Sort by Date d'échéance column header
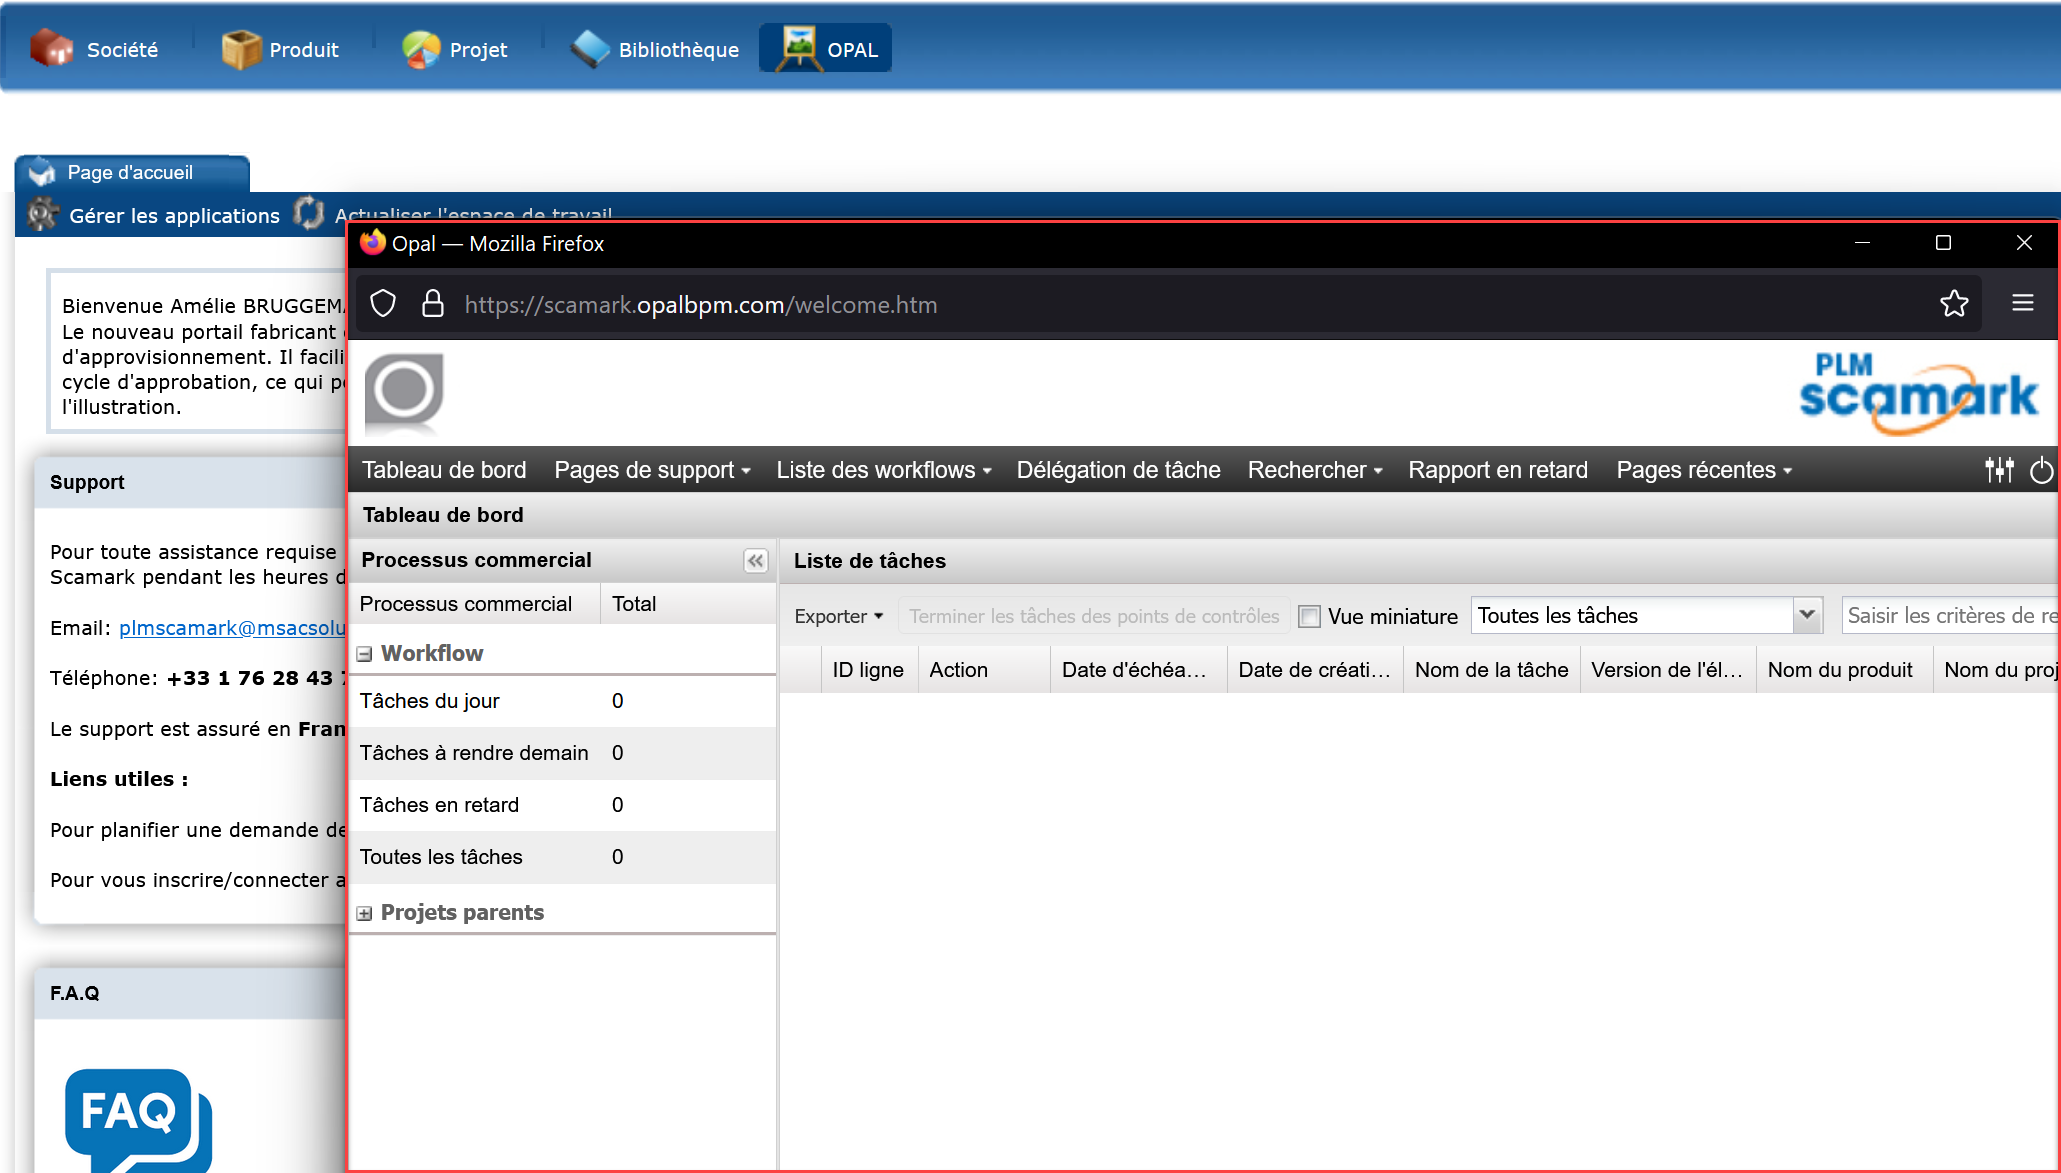Image resolution: width=2061 pixels, height=1173 pixels. click(x=1139, y=670)
